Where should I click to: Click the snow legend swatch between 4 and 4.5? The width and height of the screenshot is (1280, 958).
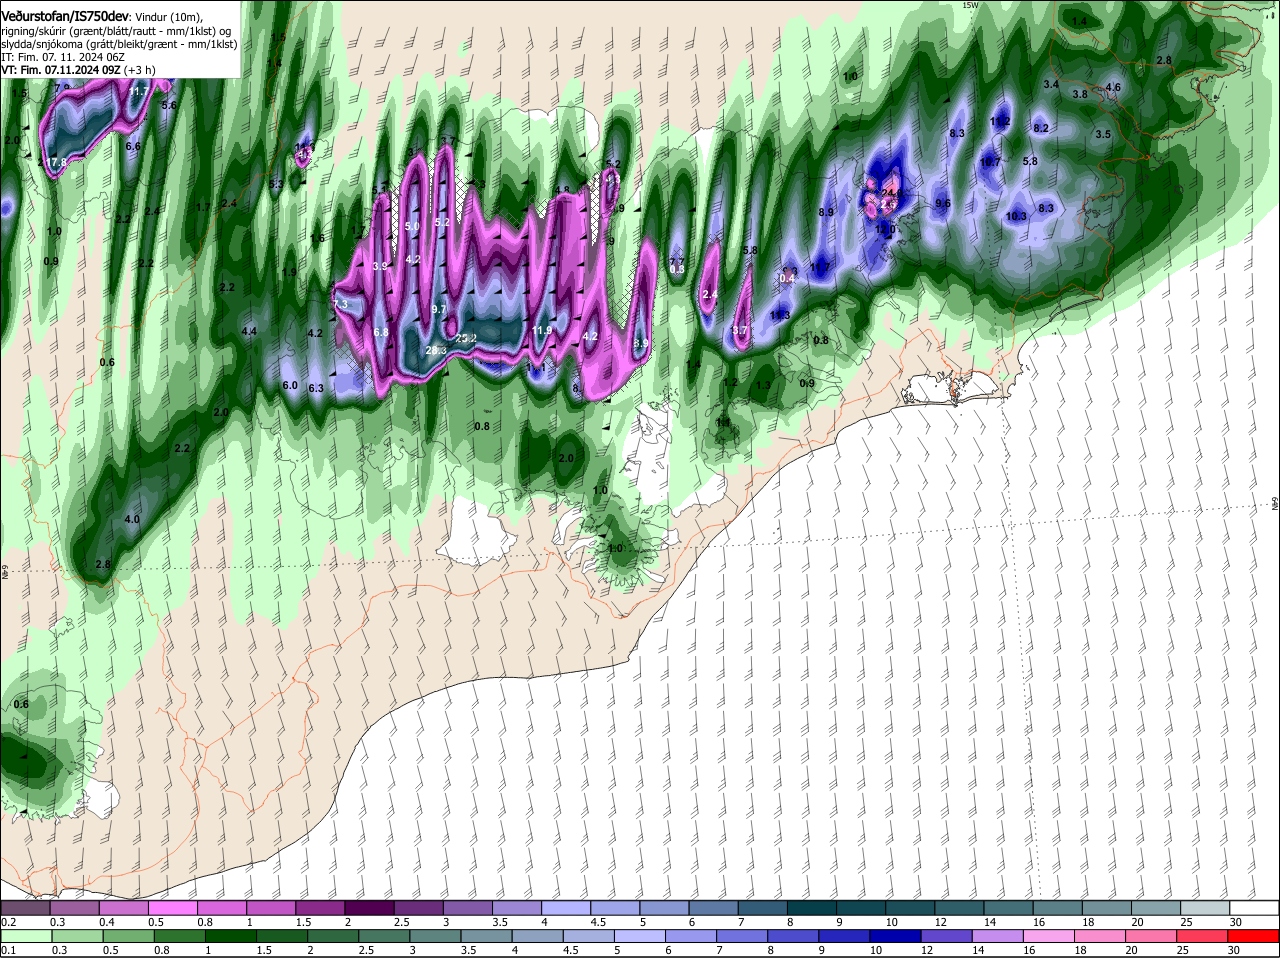click(566, 908)
